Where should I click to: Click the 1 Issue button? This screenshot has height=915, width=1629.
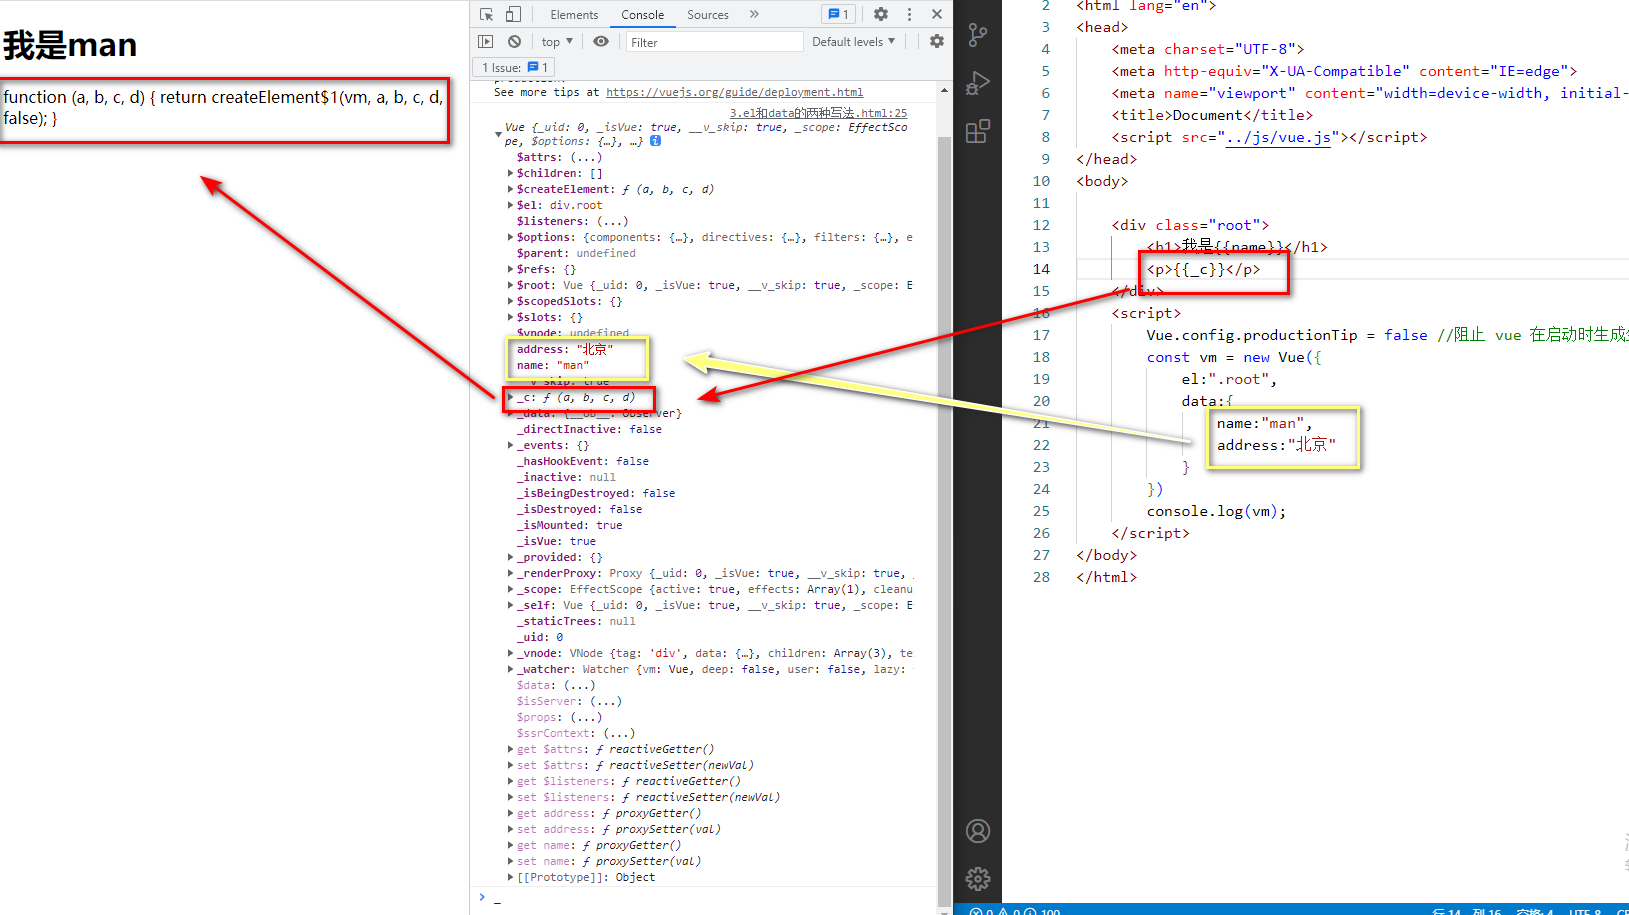click(x=514, y=67)
